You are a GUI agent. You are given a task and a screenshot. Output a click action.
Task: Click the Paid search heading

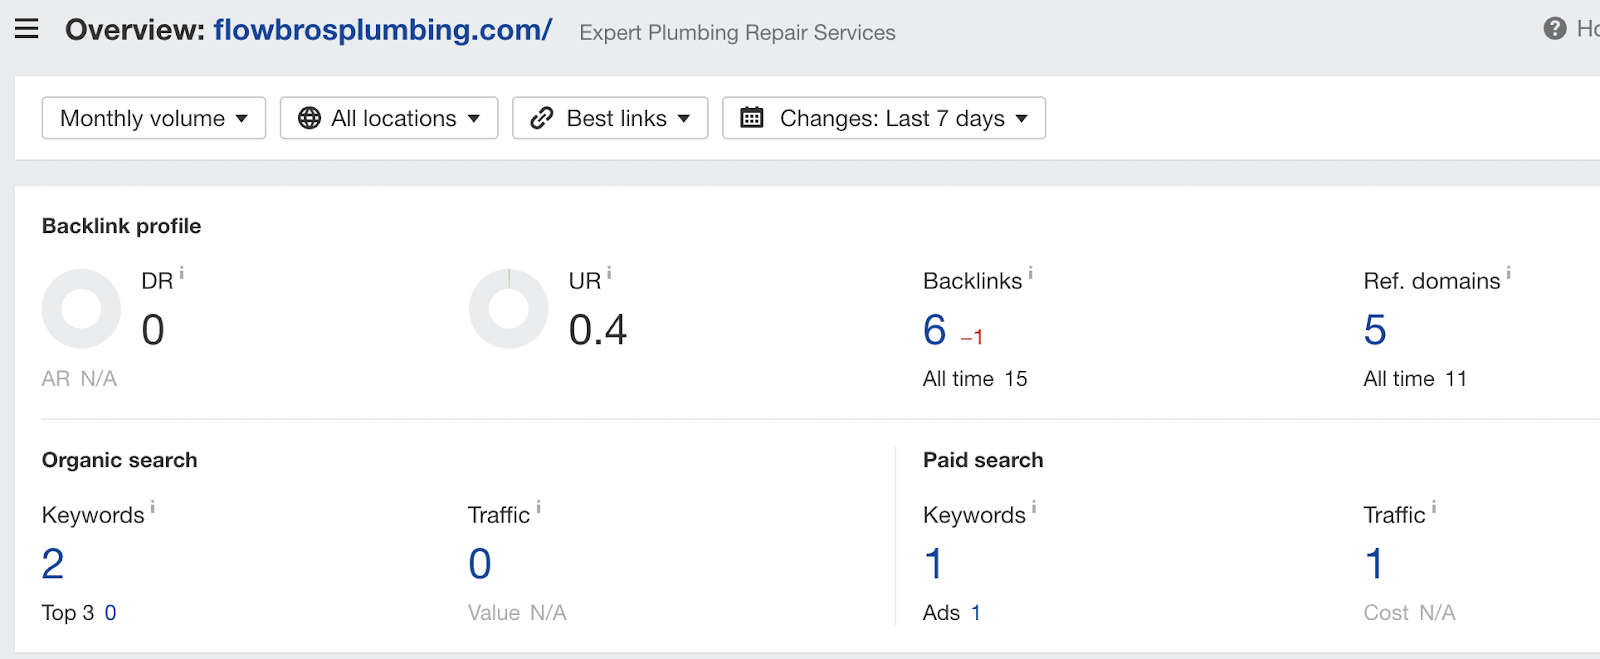[983, 460]
